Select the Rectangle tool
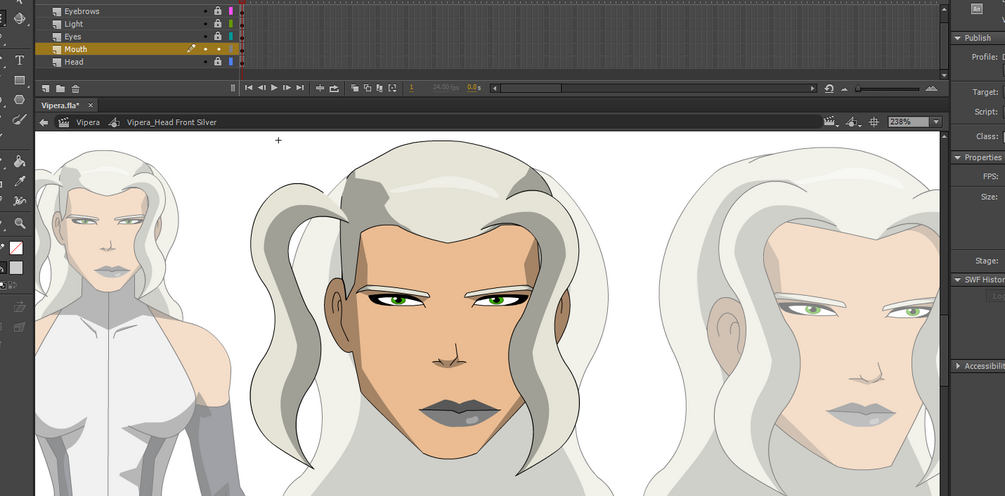Image resolution: width=1005 pixels, height=496 pixels. 20,80
